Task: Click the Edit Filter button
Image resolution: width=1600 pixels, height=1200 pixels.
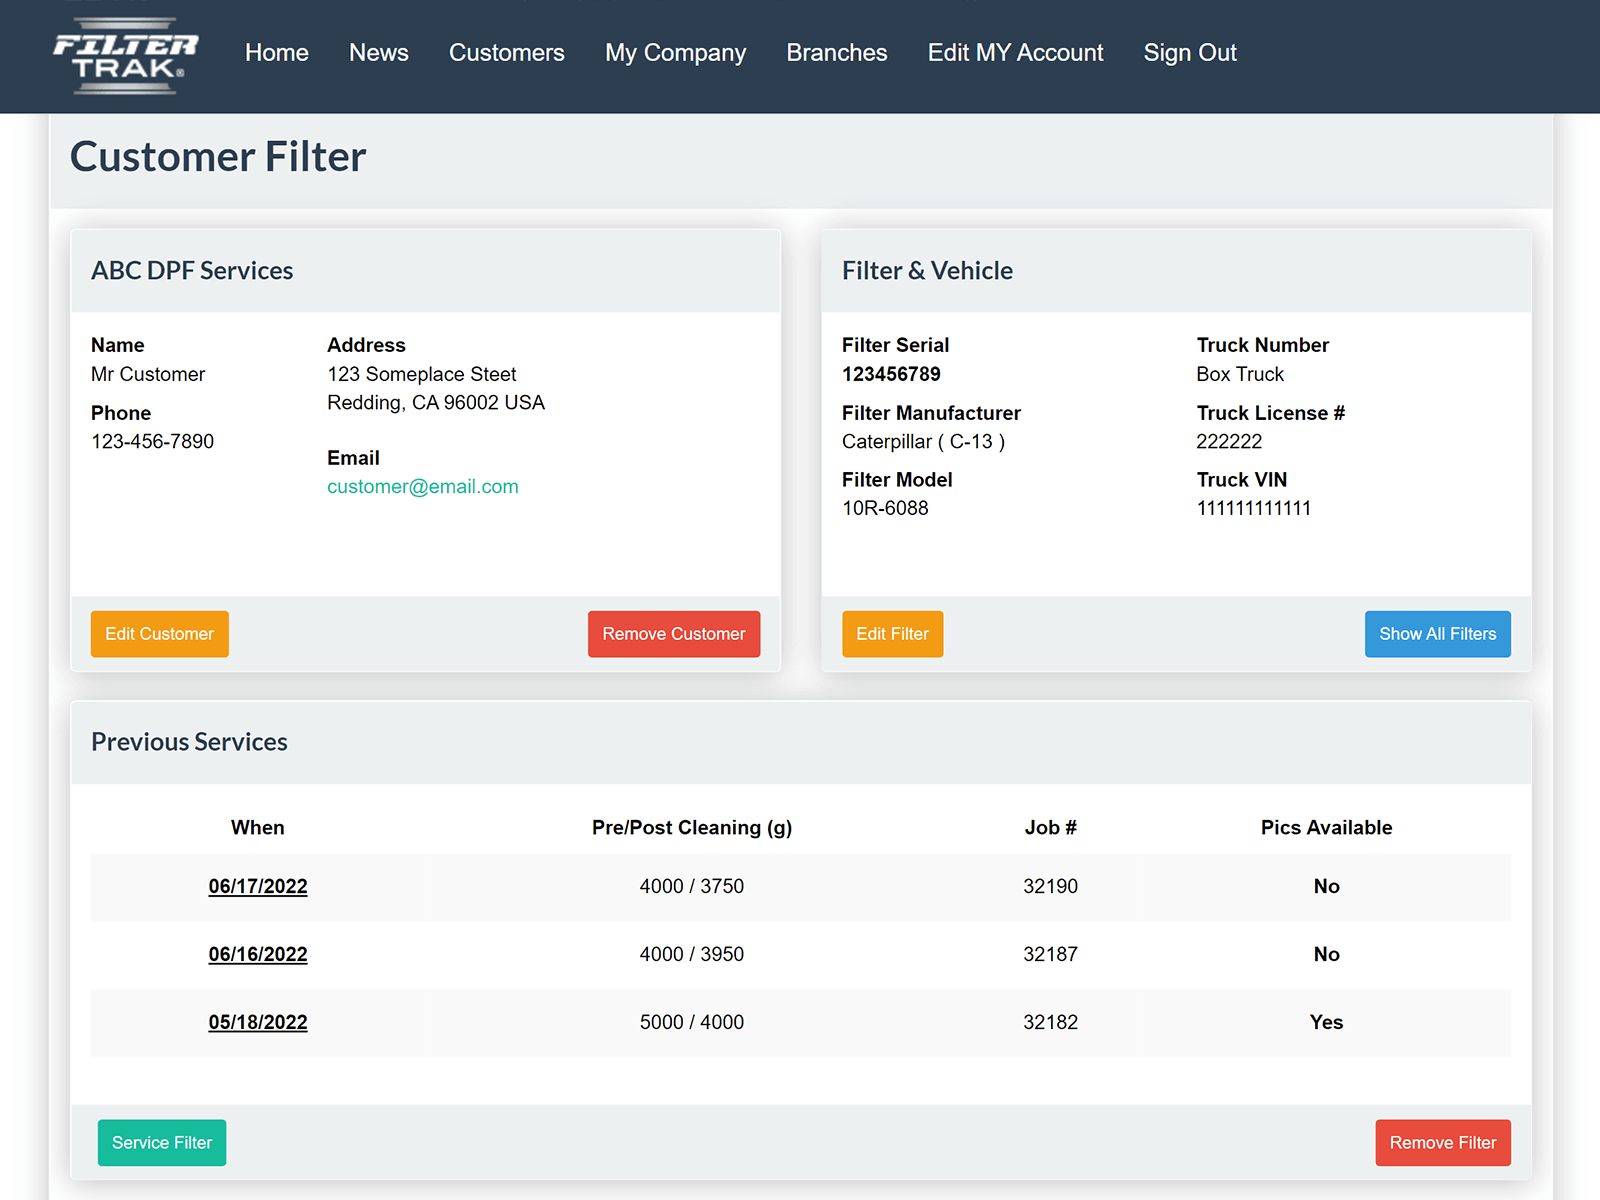Action: [x=893, y=634]
